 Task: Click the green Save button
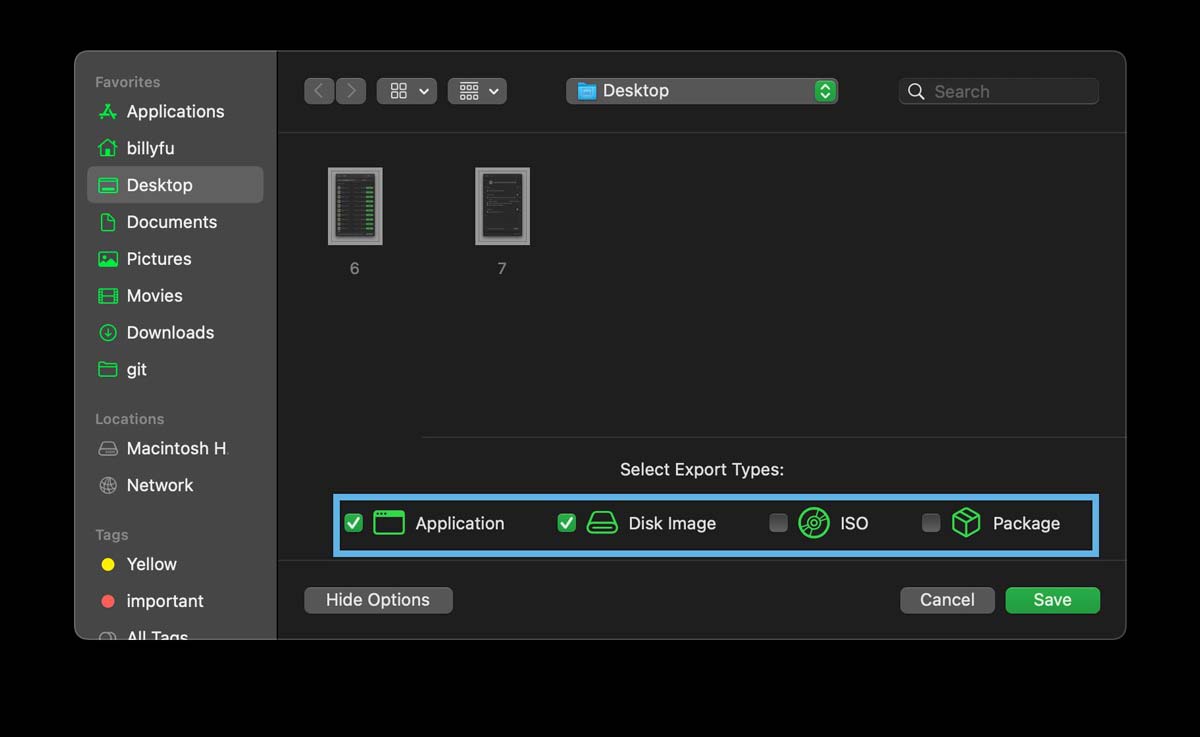point(1053,600)
